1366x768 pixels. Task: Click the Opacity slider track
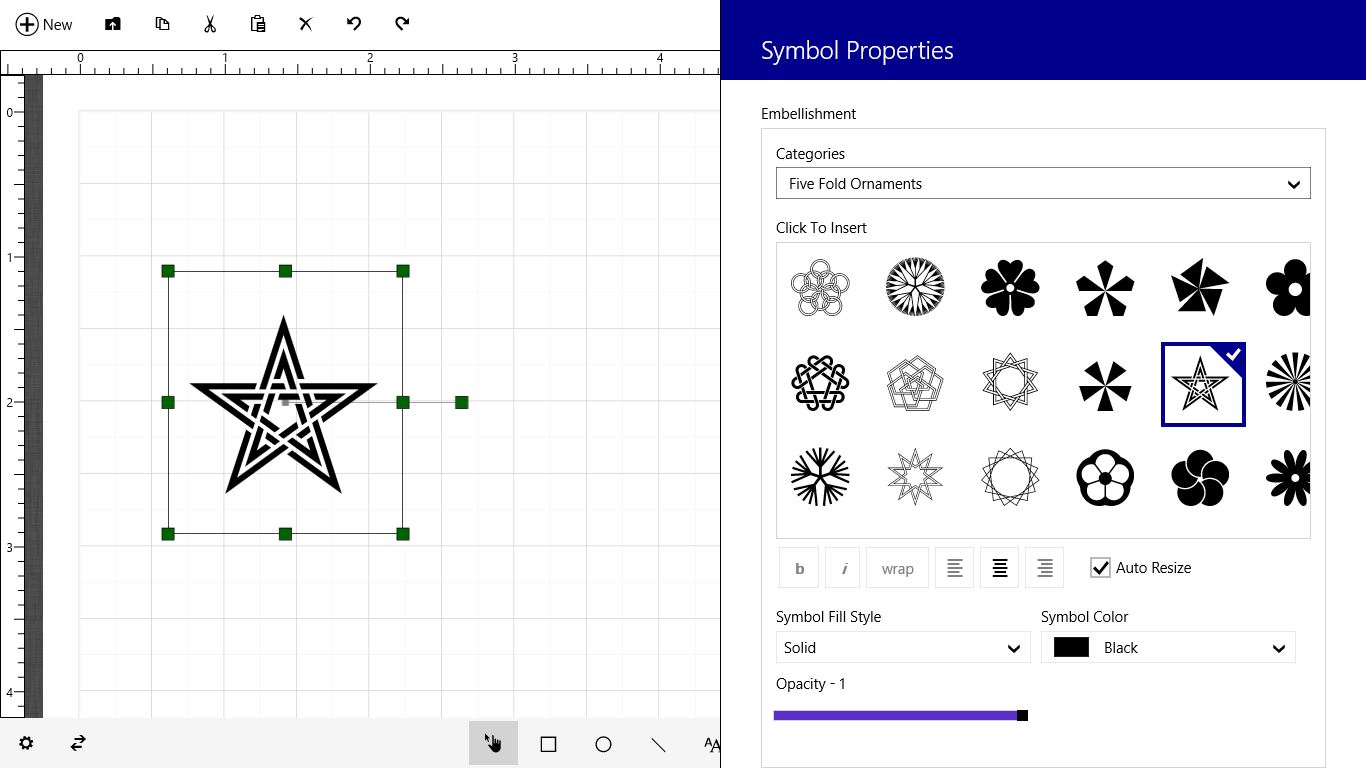point(898,715)
